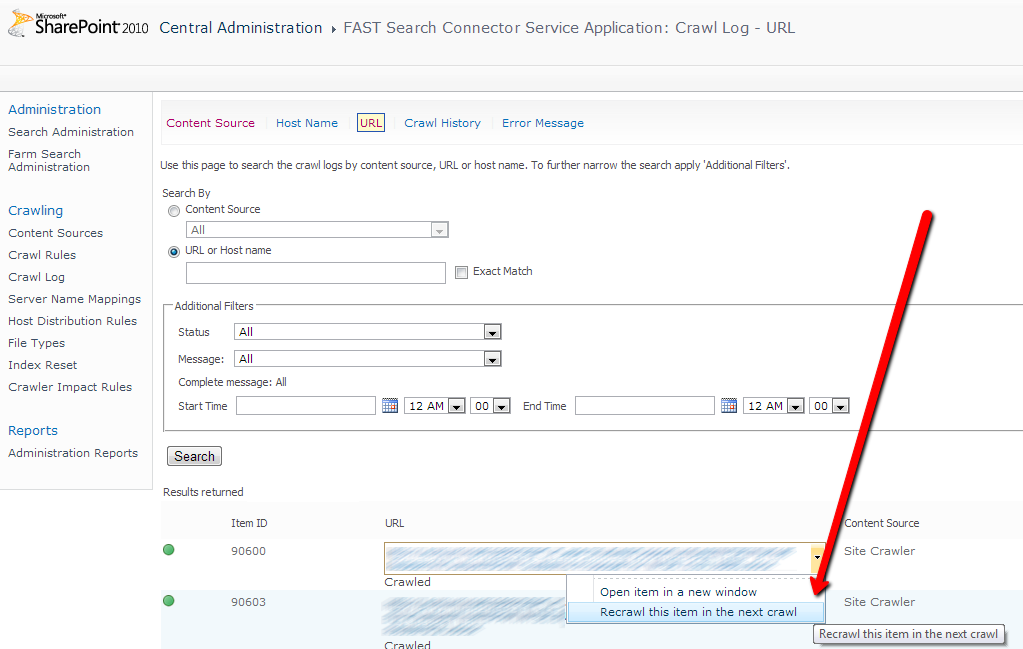
Task: Choose Recrawl this item in the next crawl
Action: click(x=698, y=612)
